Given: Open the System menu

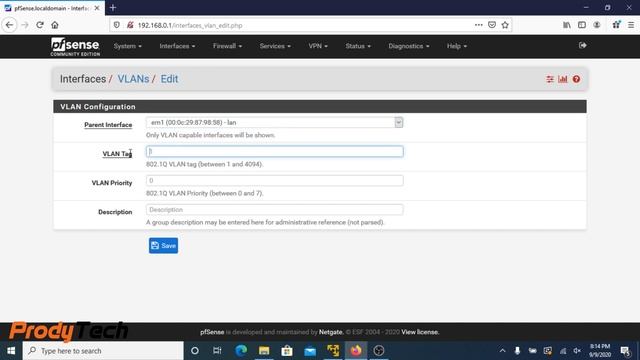Looking at the screenshot, I should (127, 46).
